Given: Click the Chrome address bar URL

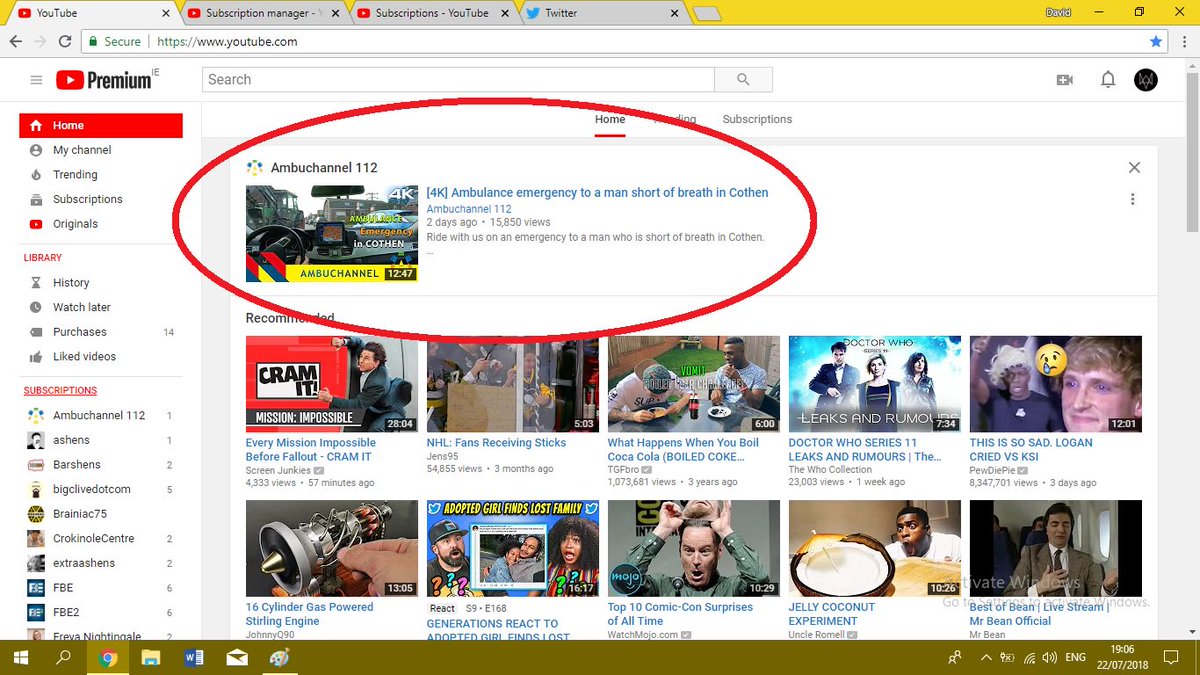Looking at the screenshot, I should tap(228, 42).
